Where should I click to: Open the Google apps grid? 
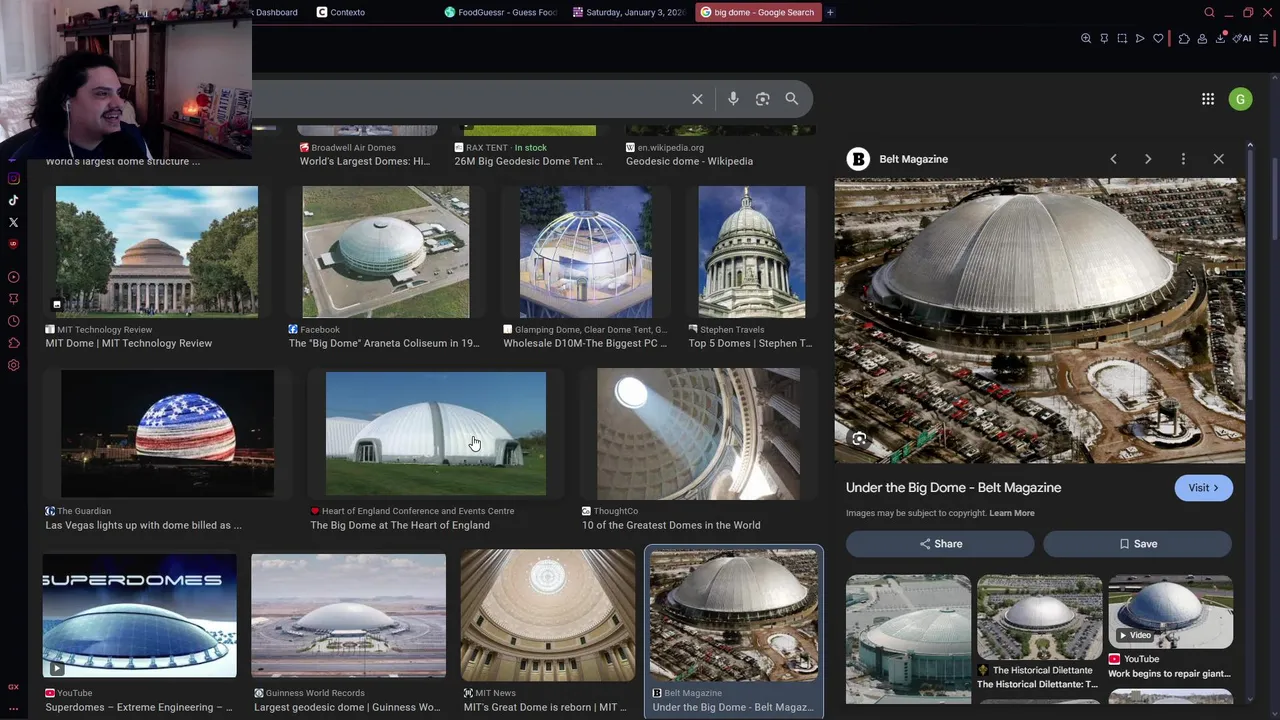pyautogui.click(x=1208, y=99)
